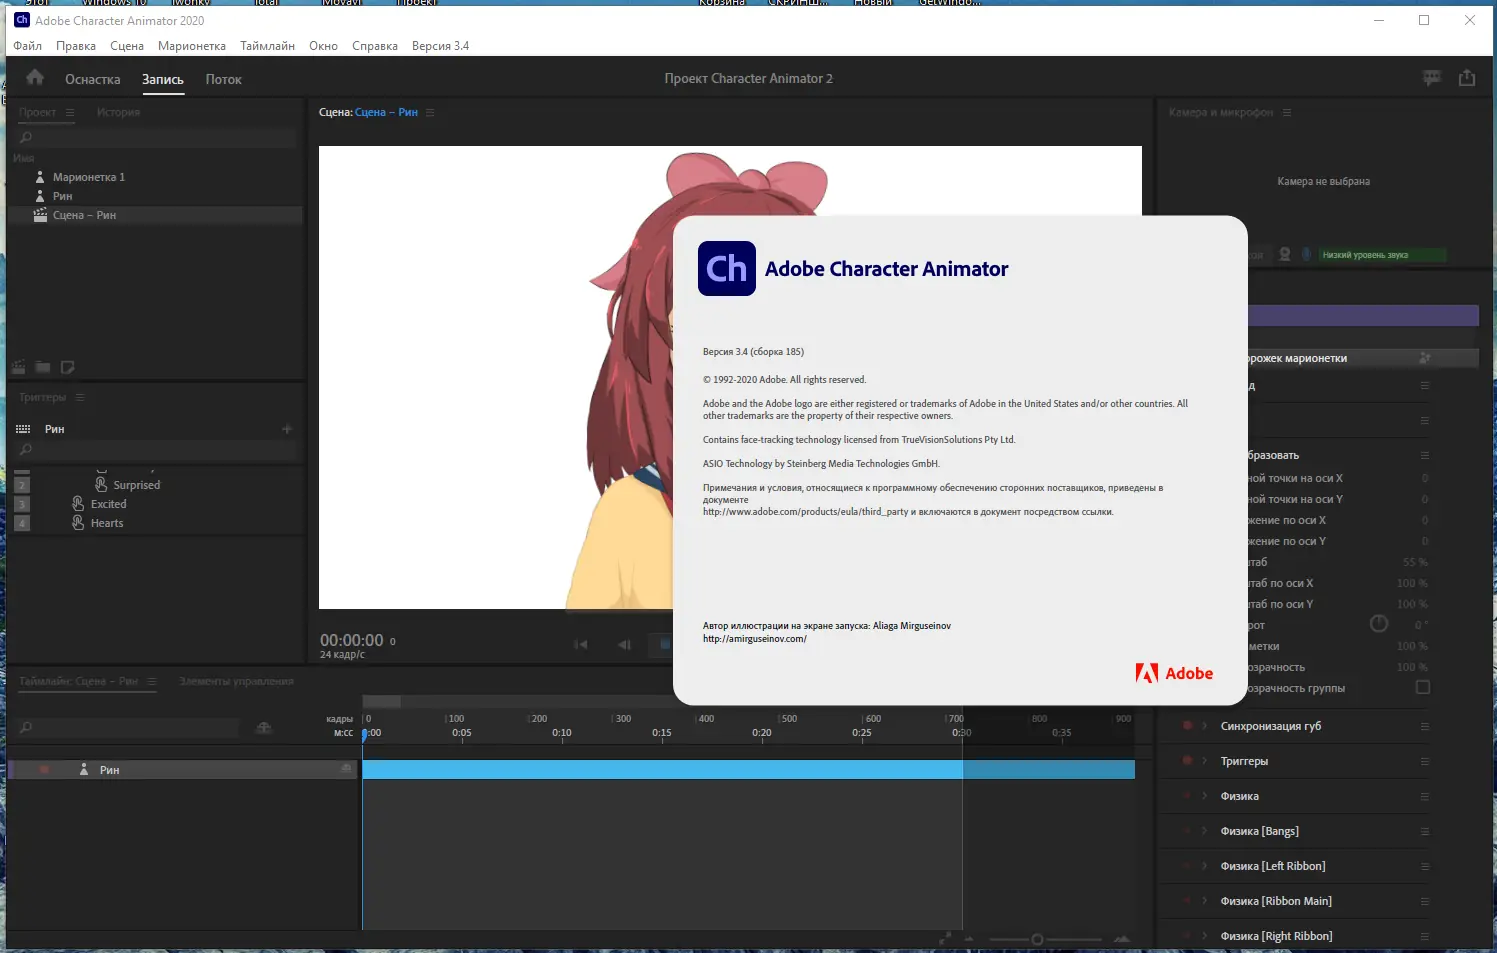Click the keyboard layout icon next to Рин triggers
1497x953 pixels.
tap(22, 428)
